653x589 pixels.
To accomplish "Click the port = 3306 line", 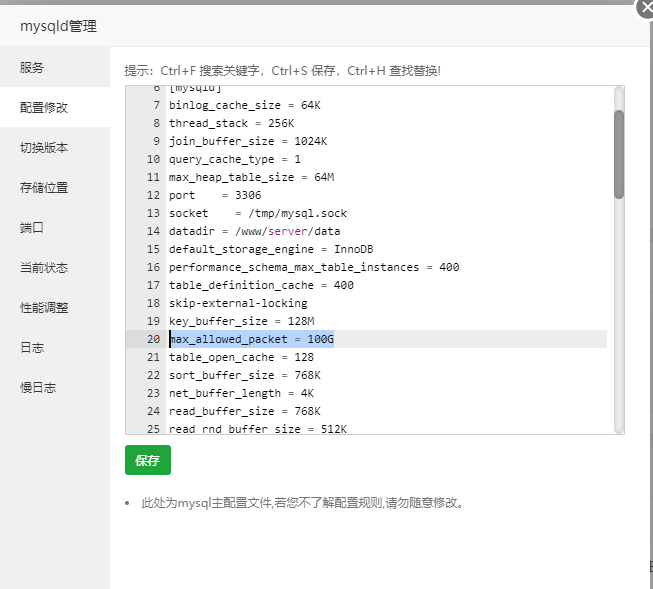I will (x=215, y=195).
